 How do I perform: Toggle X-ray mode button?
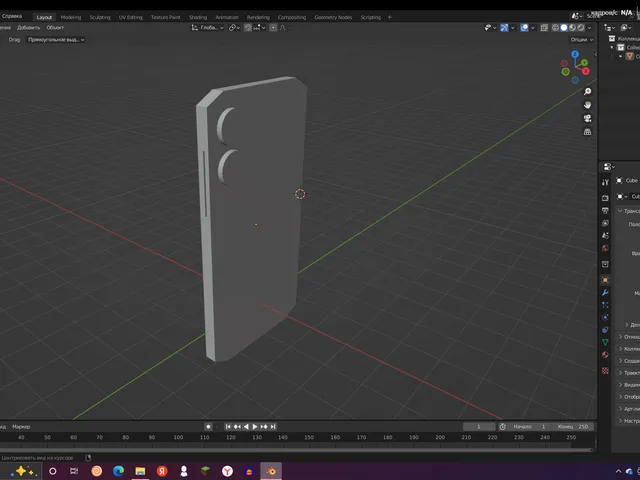point(544,28)
